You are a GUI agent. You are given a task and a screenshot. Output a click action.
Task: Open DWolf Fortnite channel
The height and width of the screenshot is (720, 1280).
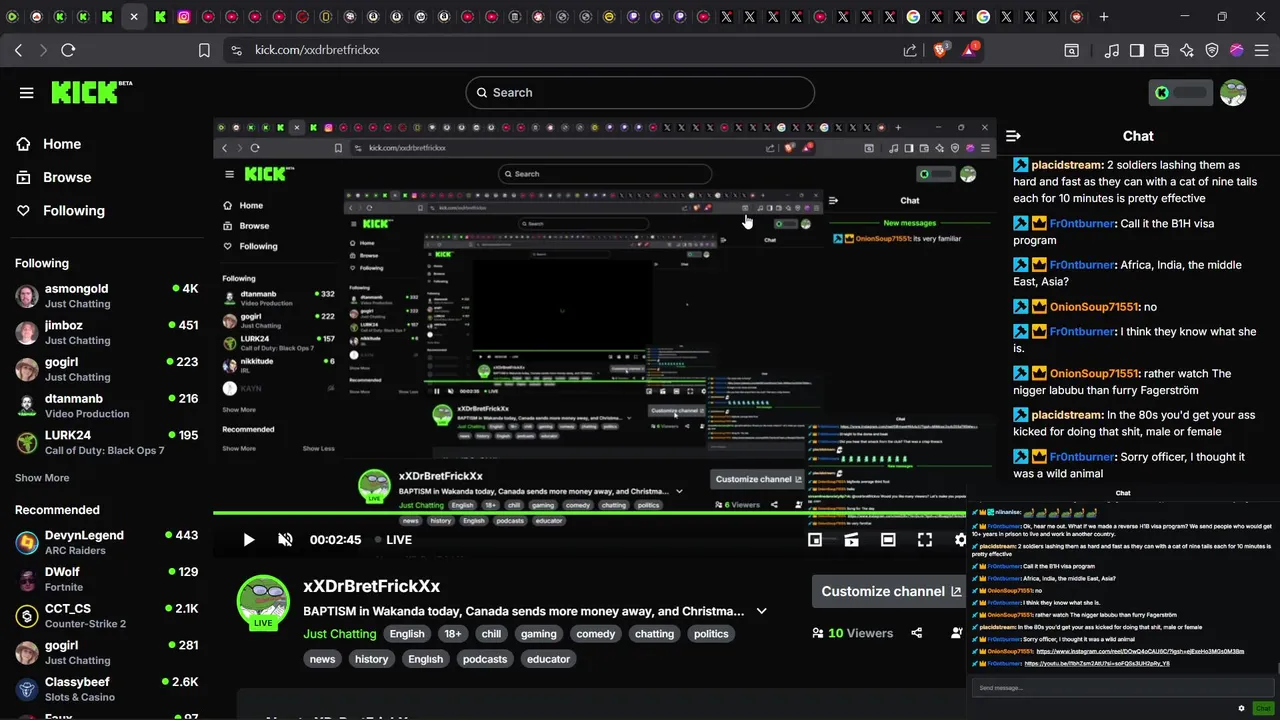pyautogui.click(x=106, y=579)
